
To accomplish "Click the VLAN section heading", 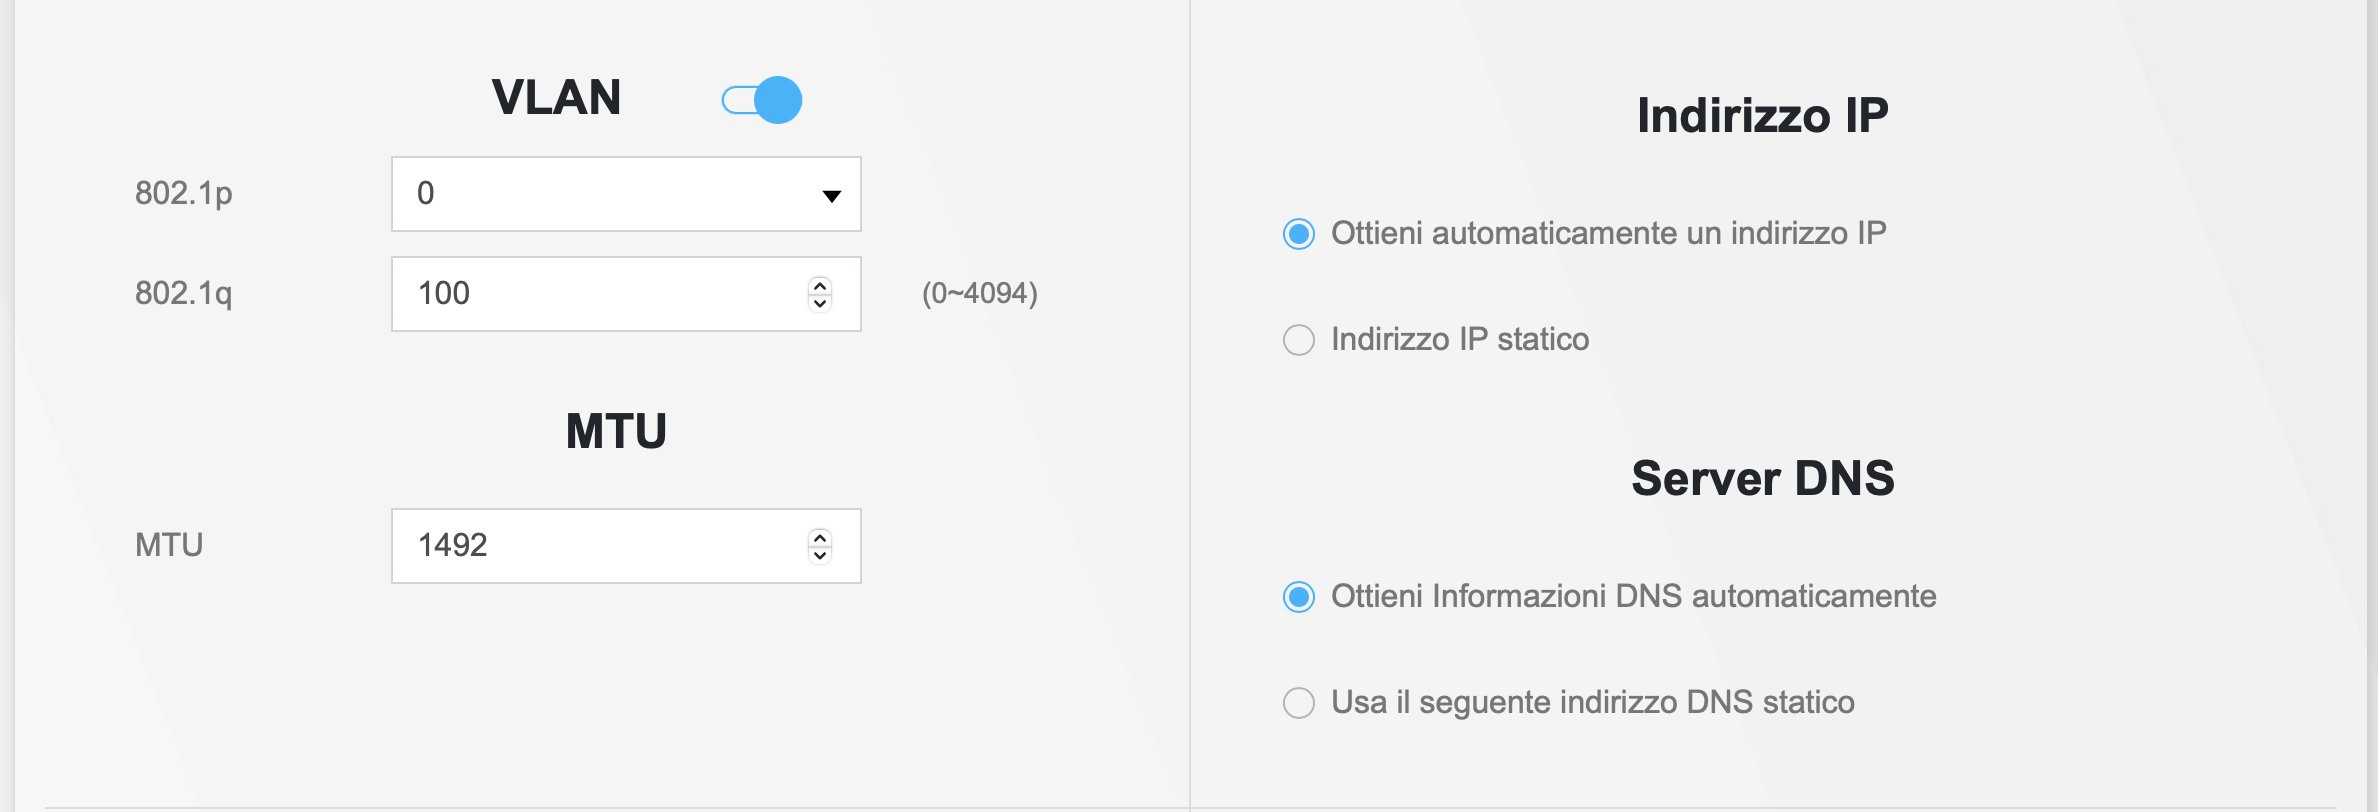I will point(556,98).
